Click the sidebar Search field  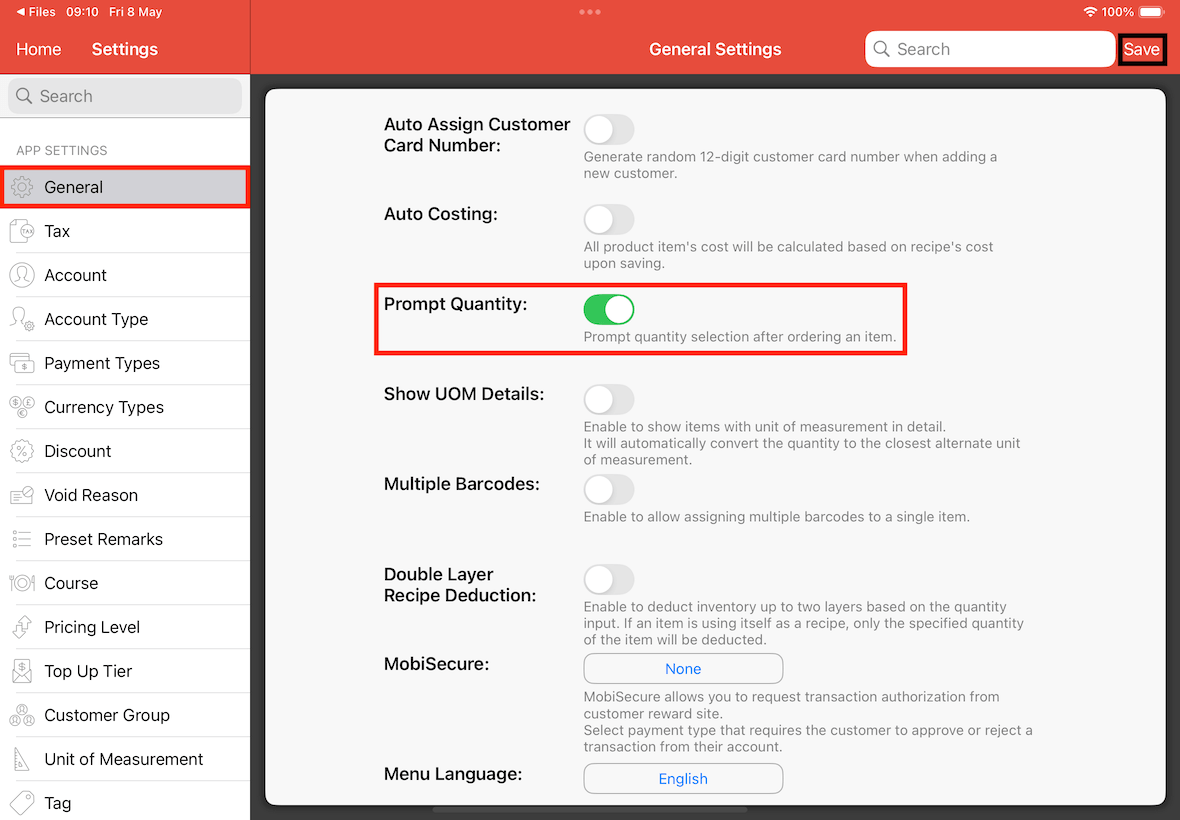pyautogui.click(x=125, y=96)
